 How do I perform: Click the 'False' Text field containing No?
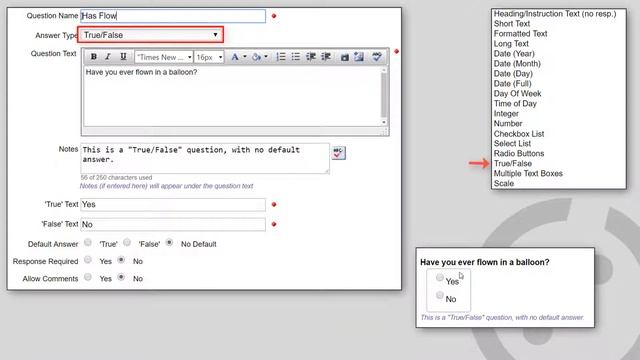173,224
